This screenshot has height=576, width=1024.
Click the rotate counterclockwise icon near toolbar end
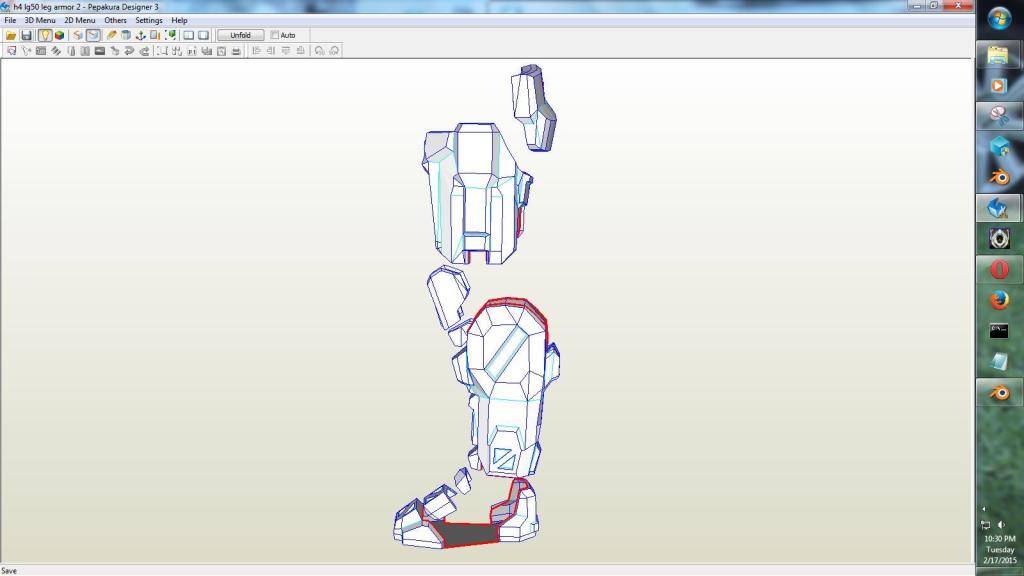coord(319,50)
